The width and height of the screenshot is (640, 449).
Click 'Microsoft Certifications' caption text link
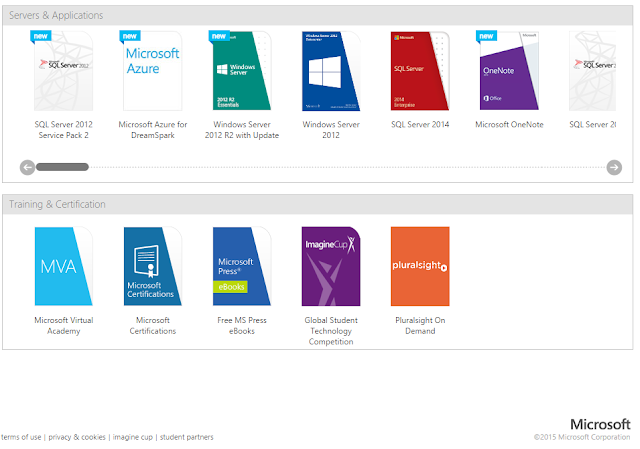point(153,325)
